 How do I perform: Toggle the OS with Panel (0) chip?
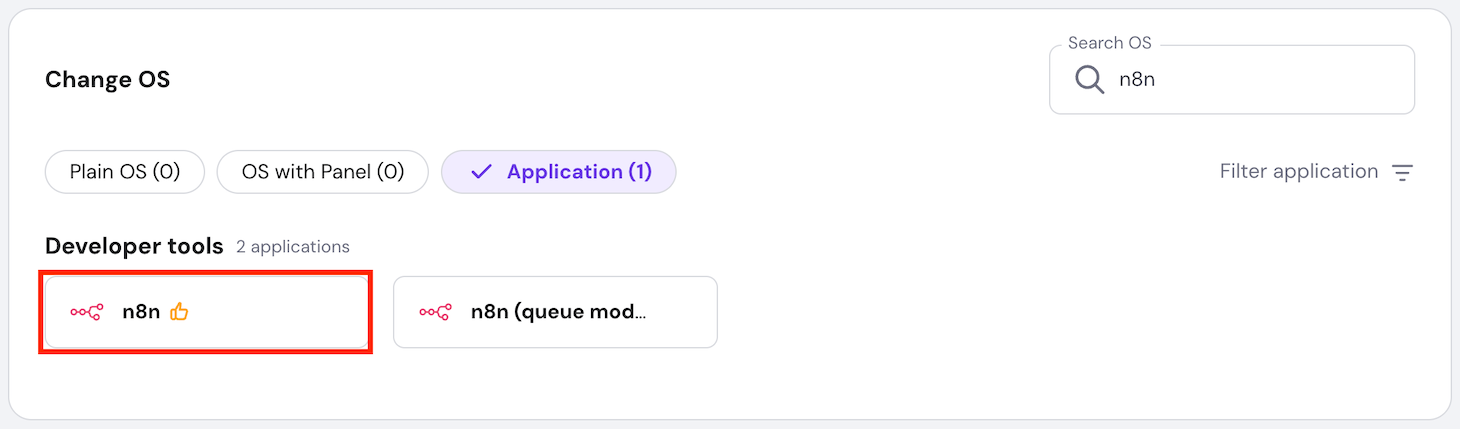point(322,172)
